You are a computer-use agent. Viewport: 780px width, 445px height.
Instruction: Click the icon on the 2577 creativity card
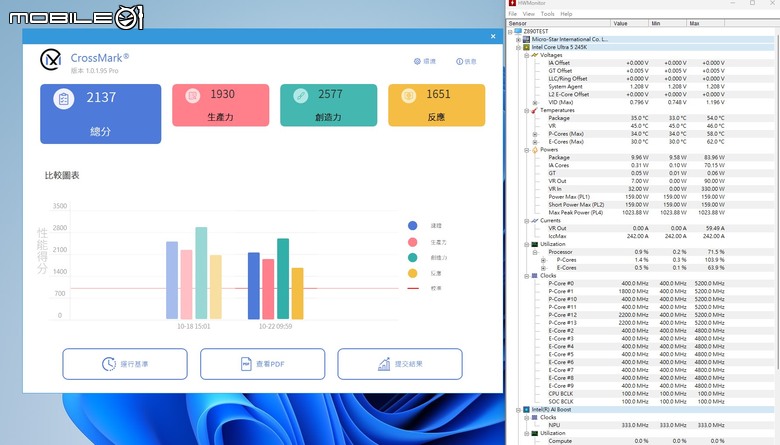pyautogui.click(x=300, y=95)
